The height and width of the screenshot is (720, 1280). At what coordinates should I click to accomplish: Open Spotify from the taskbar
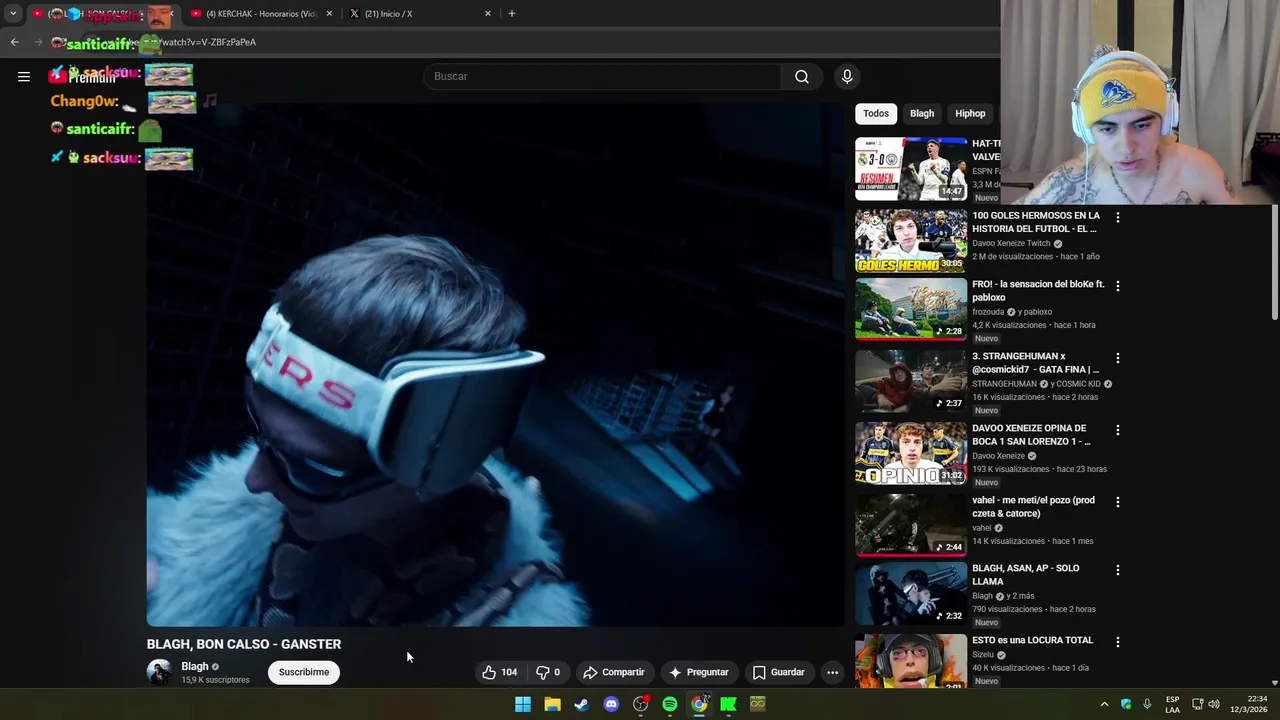coord(670,704)
